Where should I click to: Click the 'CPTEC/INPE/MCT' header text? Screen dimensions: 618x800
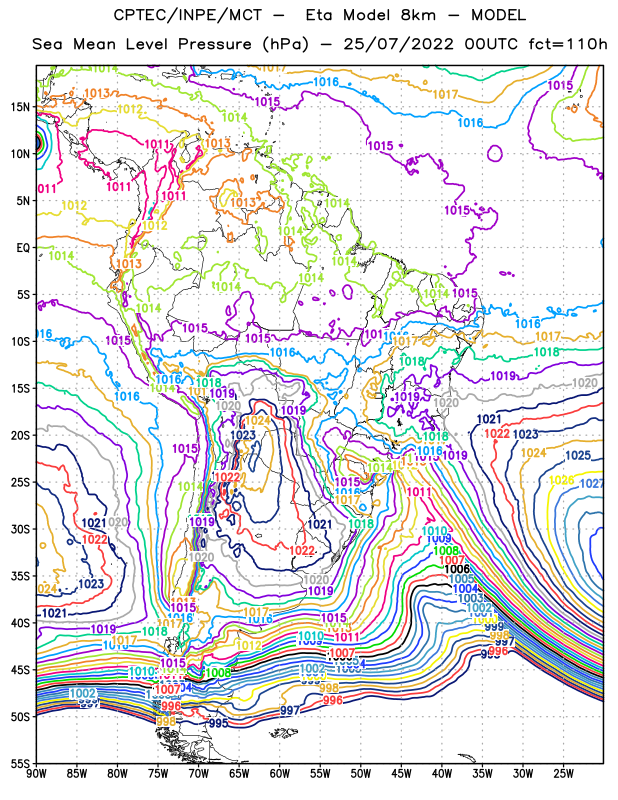tap(187, 15)
